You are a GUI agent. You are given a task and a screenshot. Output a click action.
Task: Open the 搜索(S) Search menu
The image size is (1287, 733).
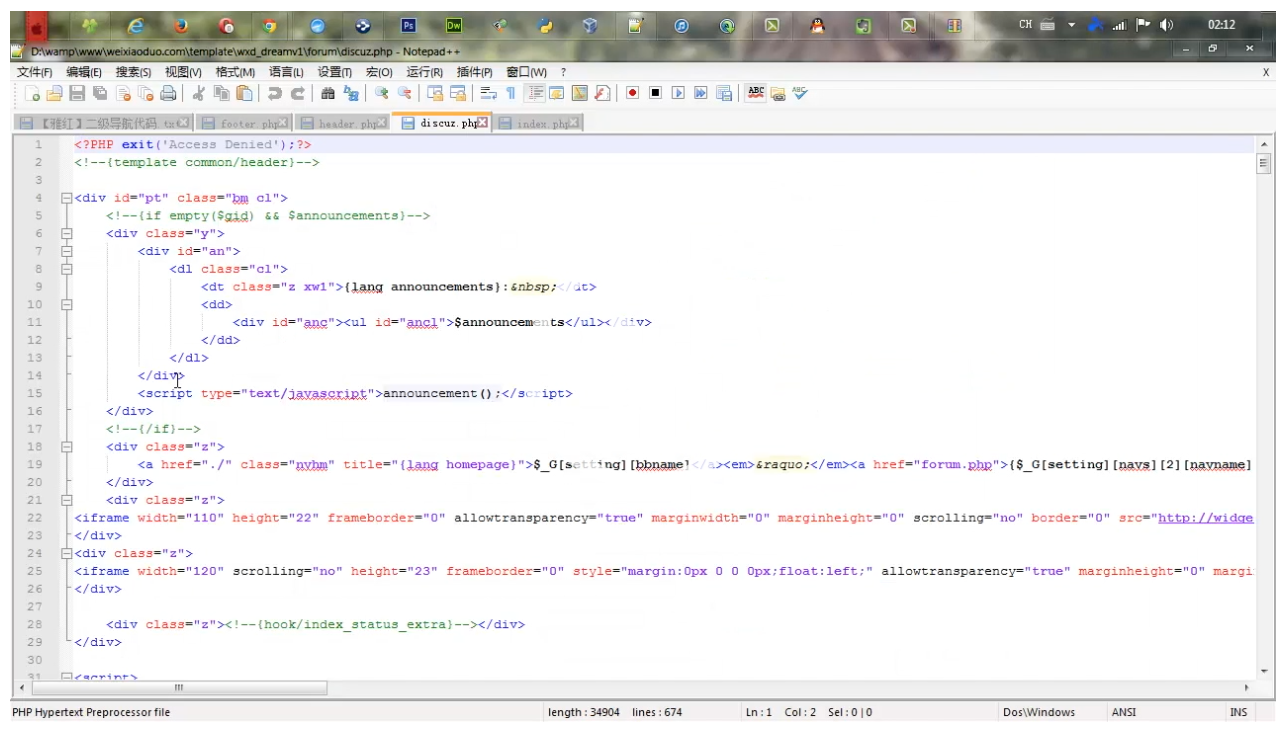(133, 72)
